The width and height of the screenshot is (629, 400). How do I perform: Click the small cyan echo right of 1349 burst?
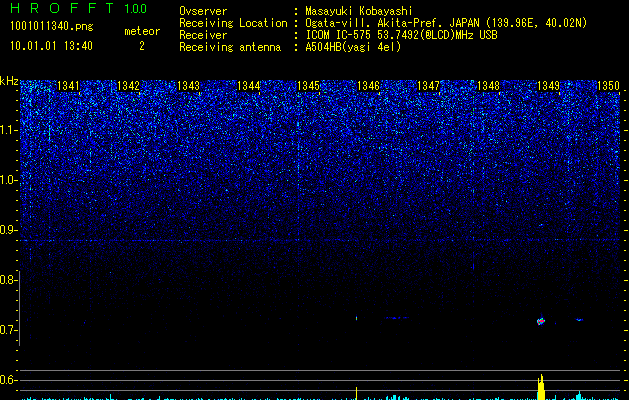click(x=579, y=320)
